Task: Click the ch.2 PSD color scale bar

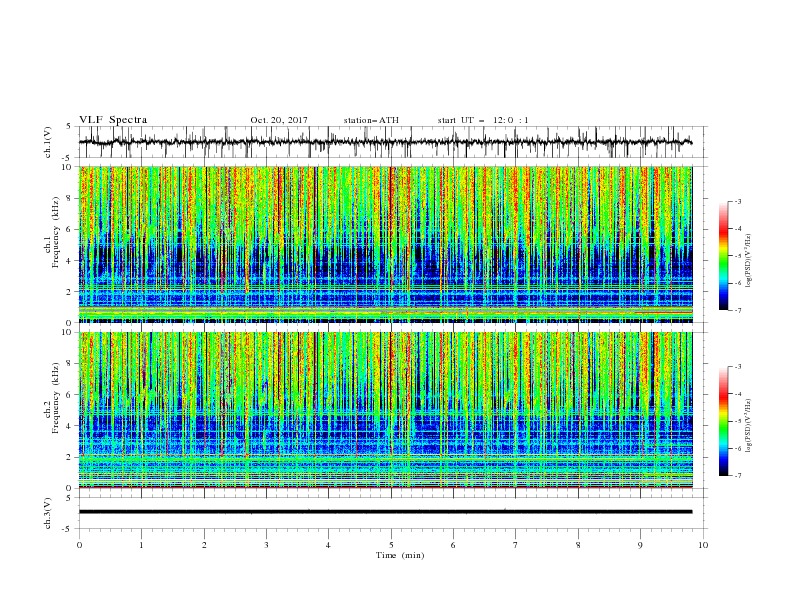Action: [x=723, y=421]
